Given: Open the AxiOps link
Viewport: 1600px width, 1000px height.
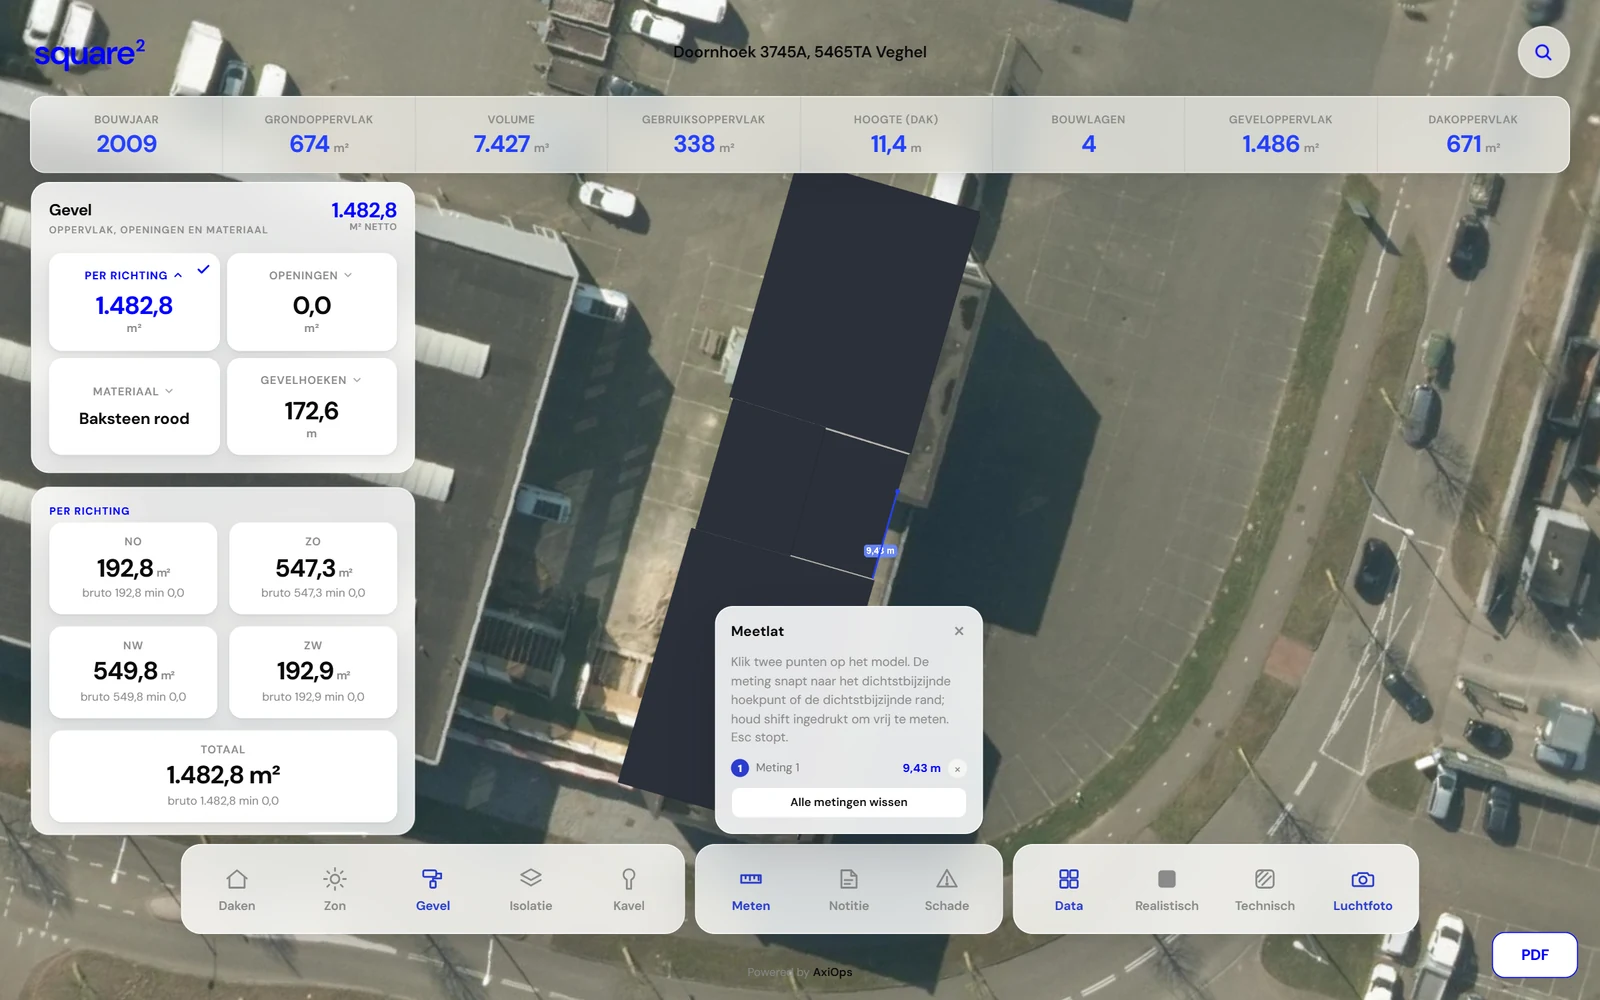Looking at the screenshot, I should (x=832, y=972).
